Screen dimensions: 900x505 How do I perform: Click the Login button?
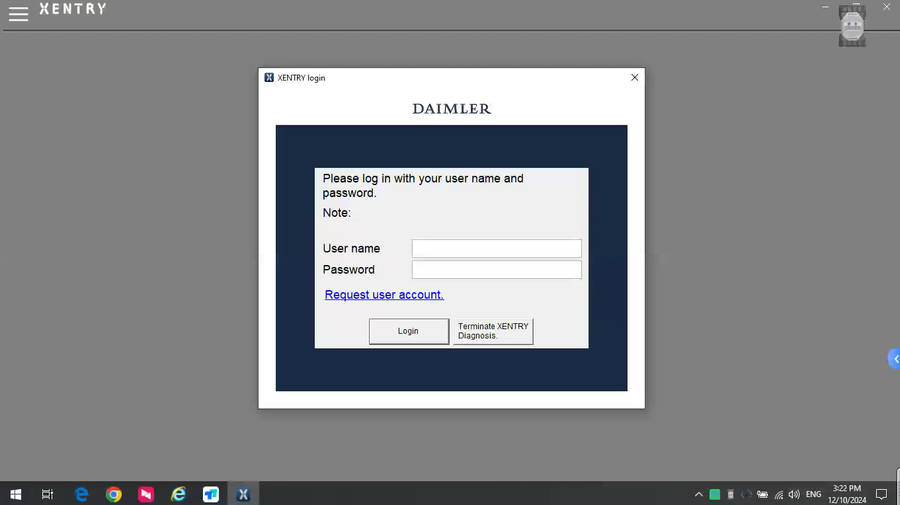click(x=409, y=331)
